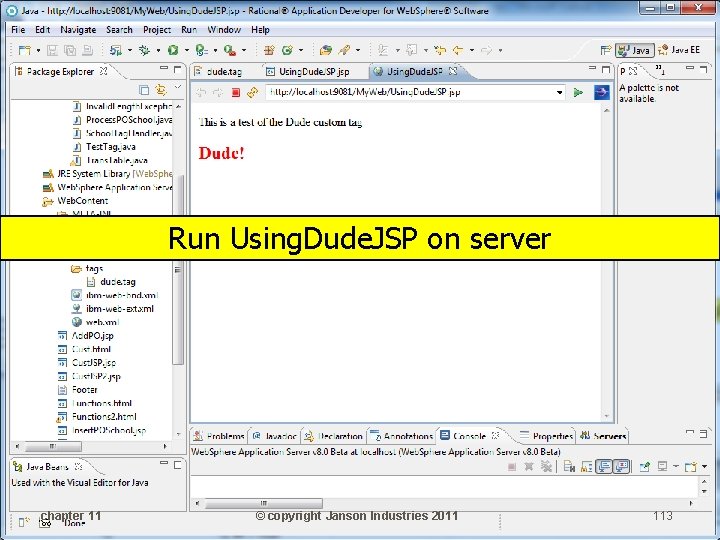Click the Search flashlight toolbar icon

point(344,50)
